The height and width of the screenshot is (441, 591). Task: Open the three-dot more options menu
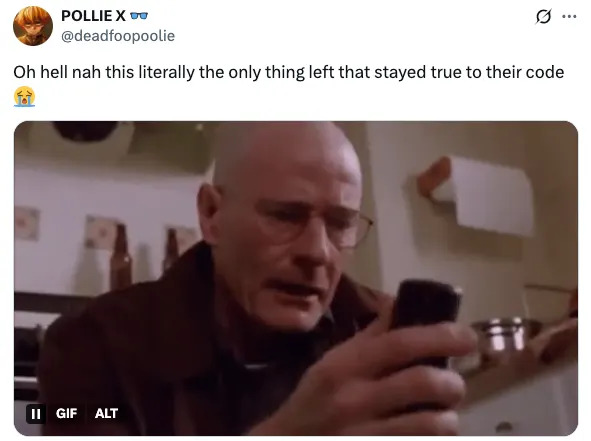point(569,16)
